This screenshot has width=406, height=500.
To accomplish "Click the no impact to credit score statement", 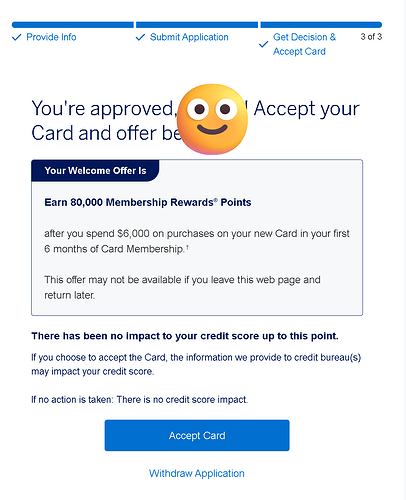I will (185, 336).
